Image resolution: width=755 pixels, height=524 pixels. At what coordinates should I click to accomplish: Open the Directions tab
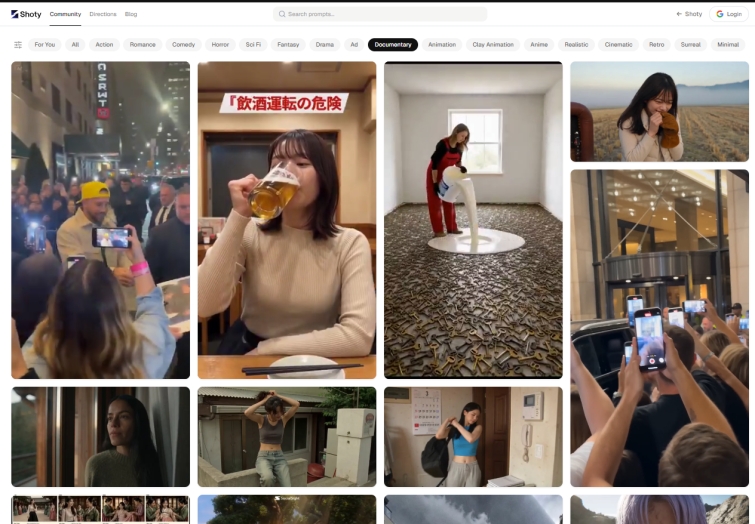(103, 14)
